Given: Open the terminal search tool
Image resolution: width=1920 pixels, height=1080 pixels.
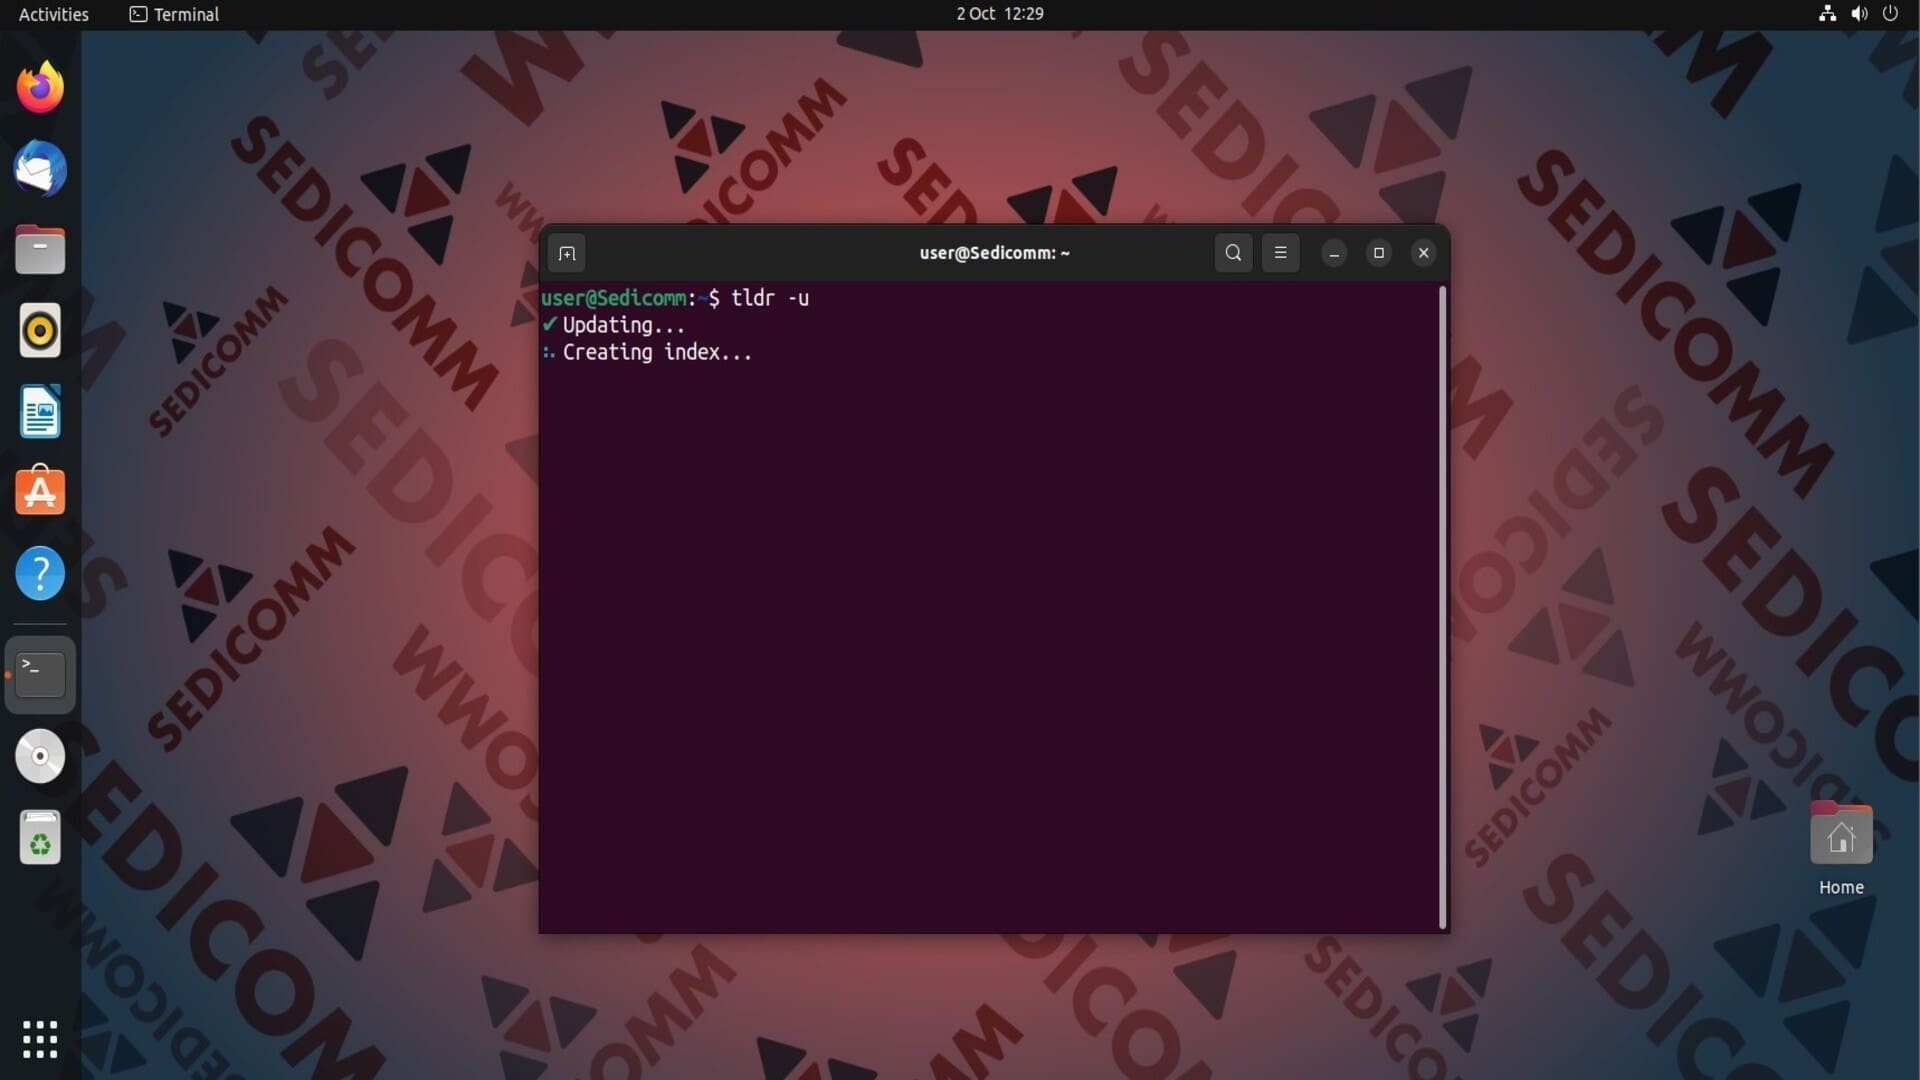Looking at the screenshot, I should click(1233, 253).
